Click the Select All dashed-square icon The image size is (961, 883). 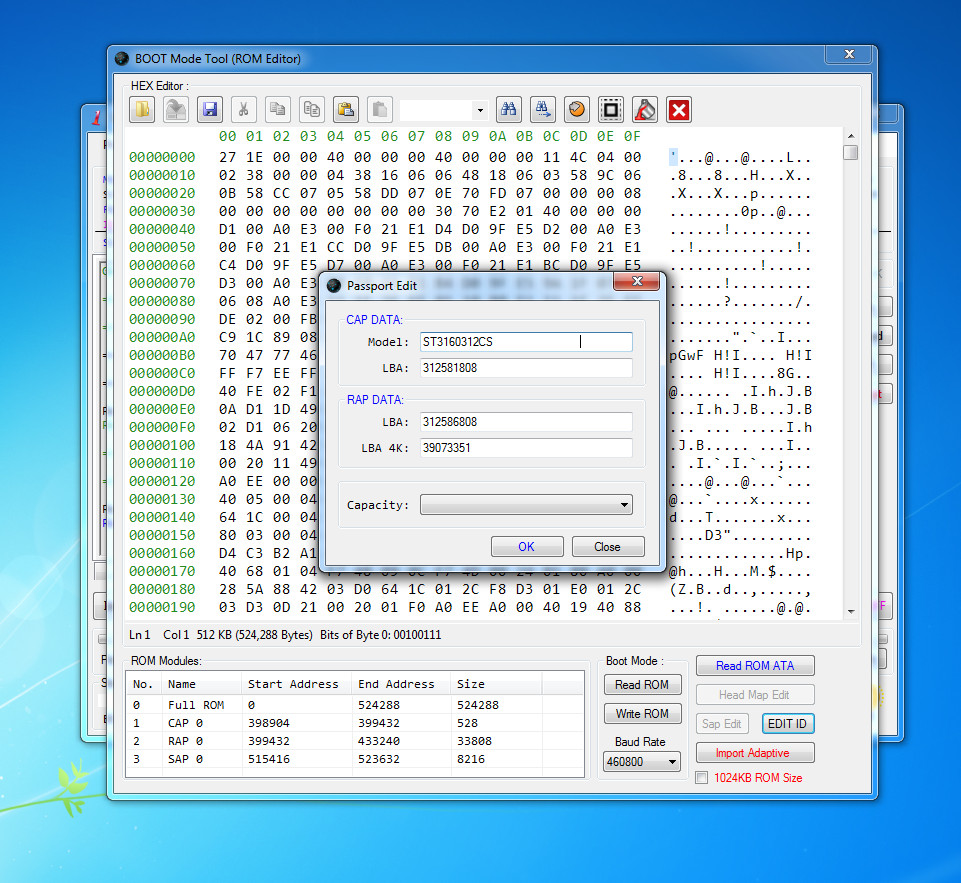(611, 110)
